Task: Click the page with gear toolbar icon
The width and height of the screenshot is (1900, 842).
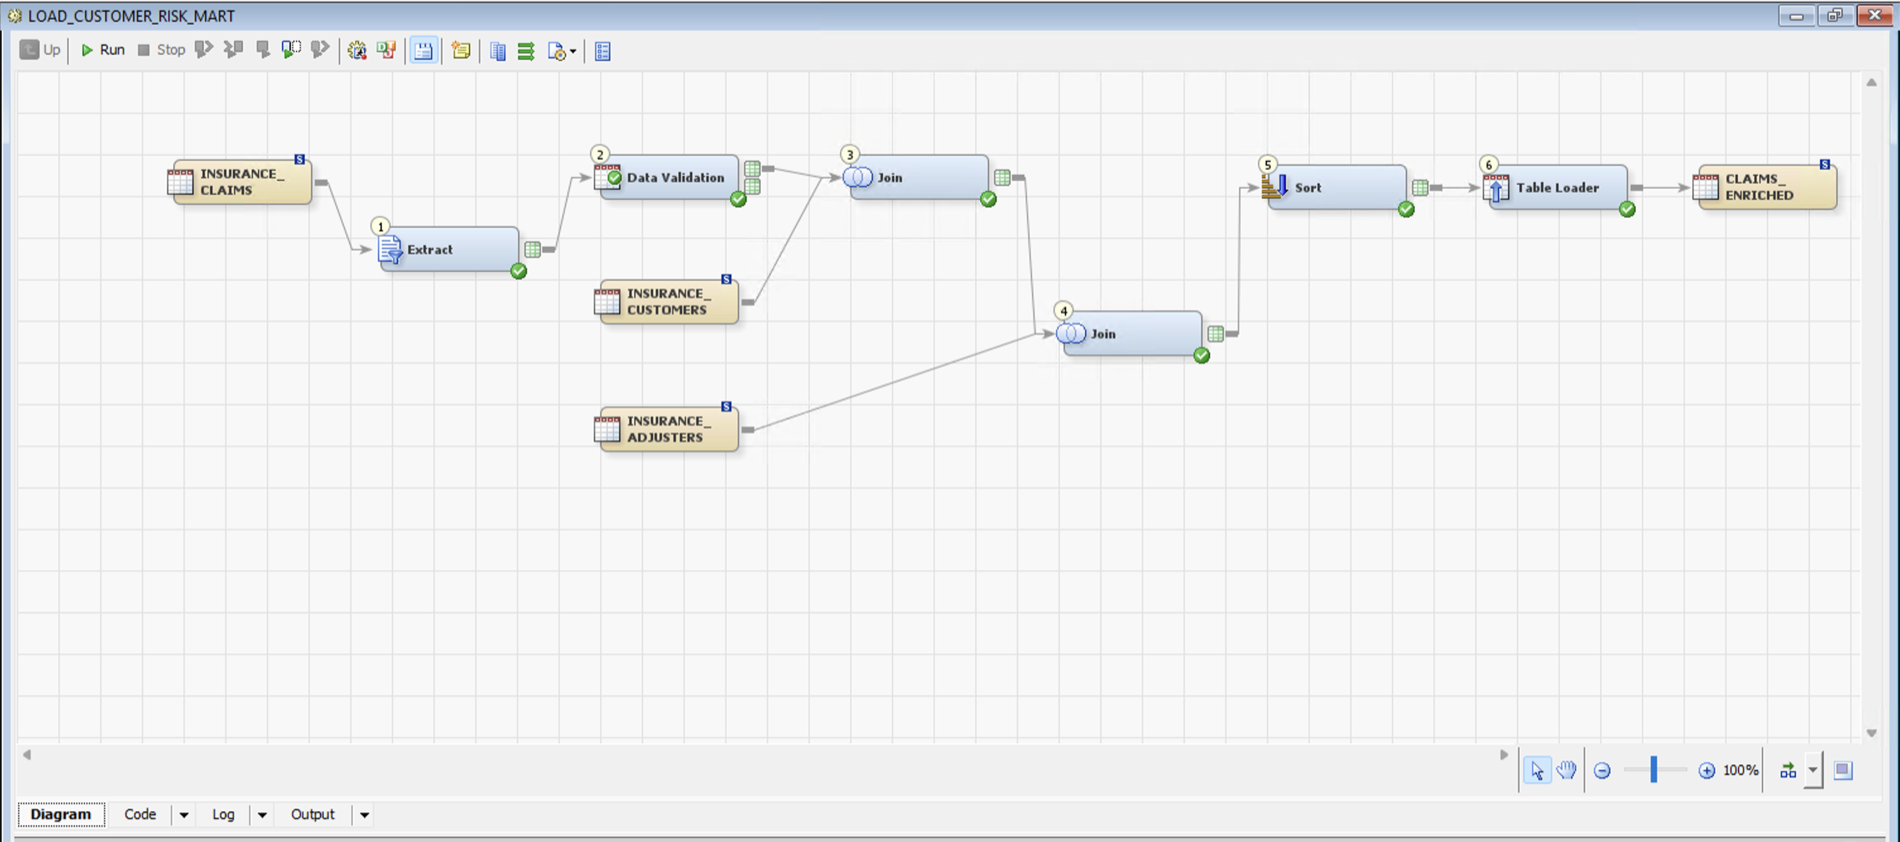Action: 557,51
